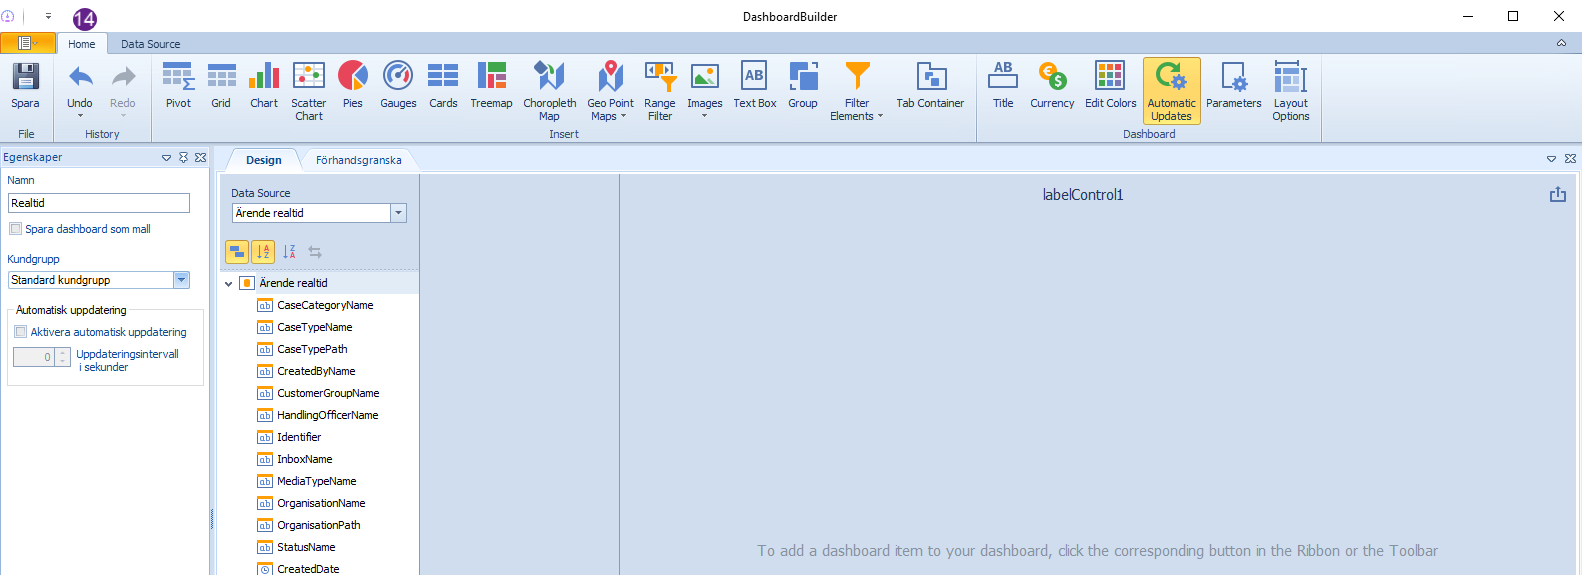This screenshot has height=575, width=1583.
Task: Select the MediaTypeName field
Action: [319, 481]
